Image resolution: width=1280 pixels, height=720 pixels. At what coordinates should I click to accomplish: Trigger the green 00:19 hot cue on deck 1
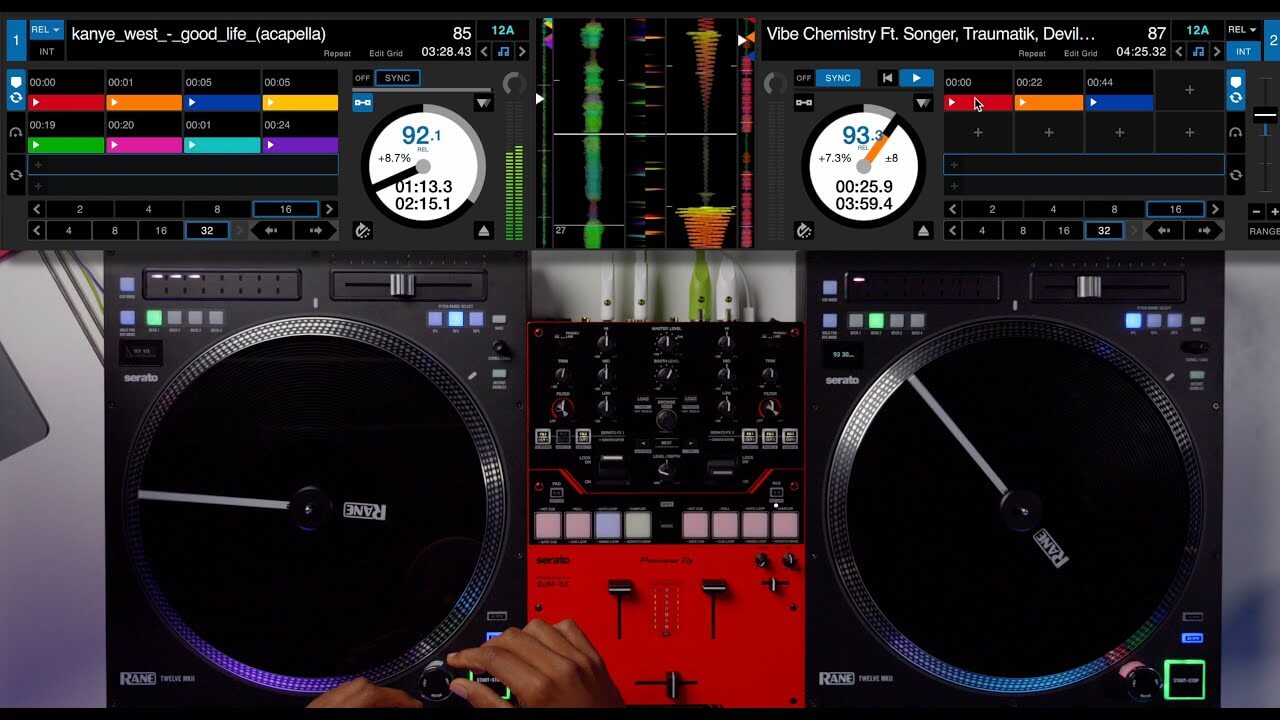[x=67, y=145]
